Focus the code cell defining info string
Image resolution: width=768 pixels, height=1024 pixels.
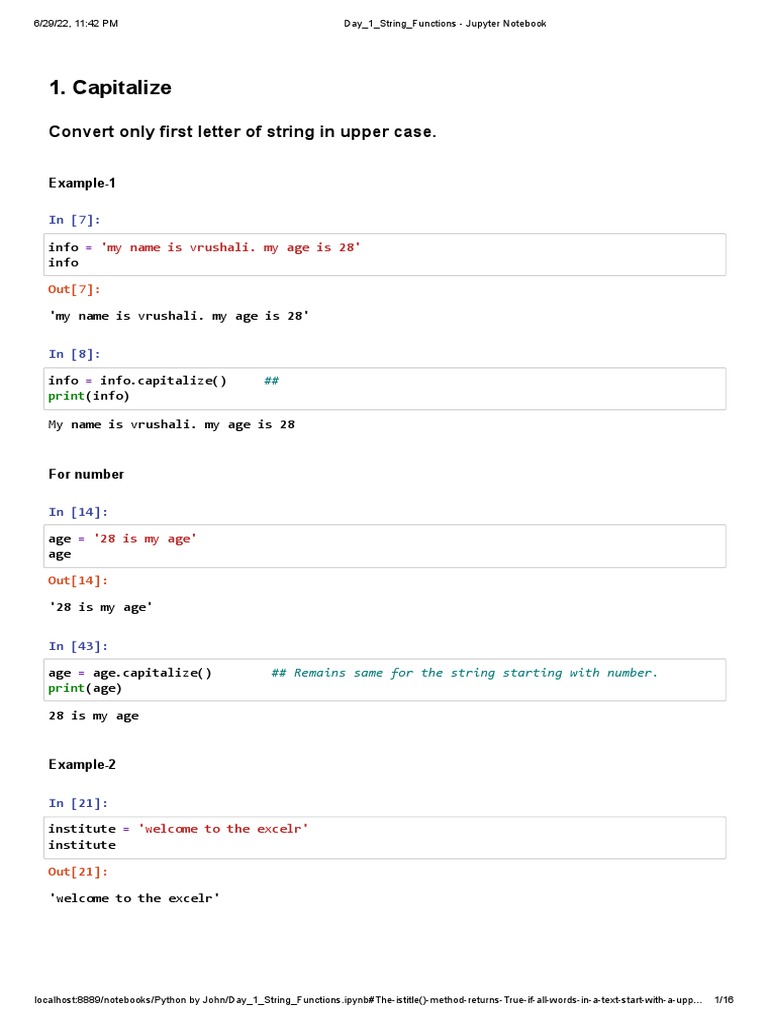point(386,255)
